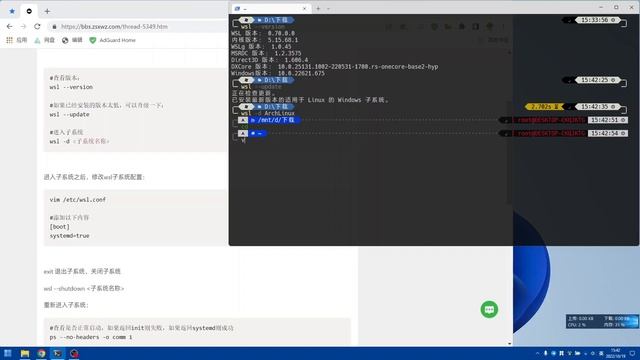The image size is (640, 360).
Task: Open terminal profiles dropdown arrow
Action: click(328, 9)
